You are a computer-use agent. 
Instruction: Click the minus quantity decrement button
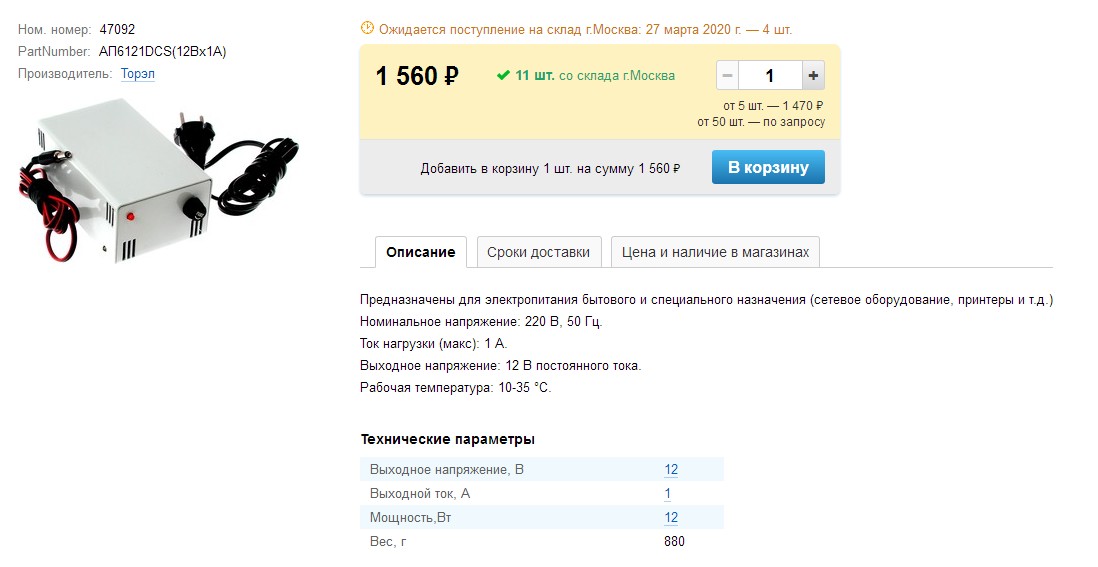pos(728,76)
